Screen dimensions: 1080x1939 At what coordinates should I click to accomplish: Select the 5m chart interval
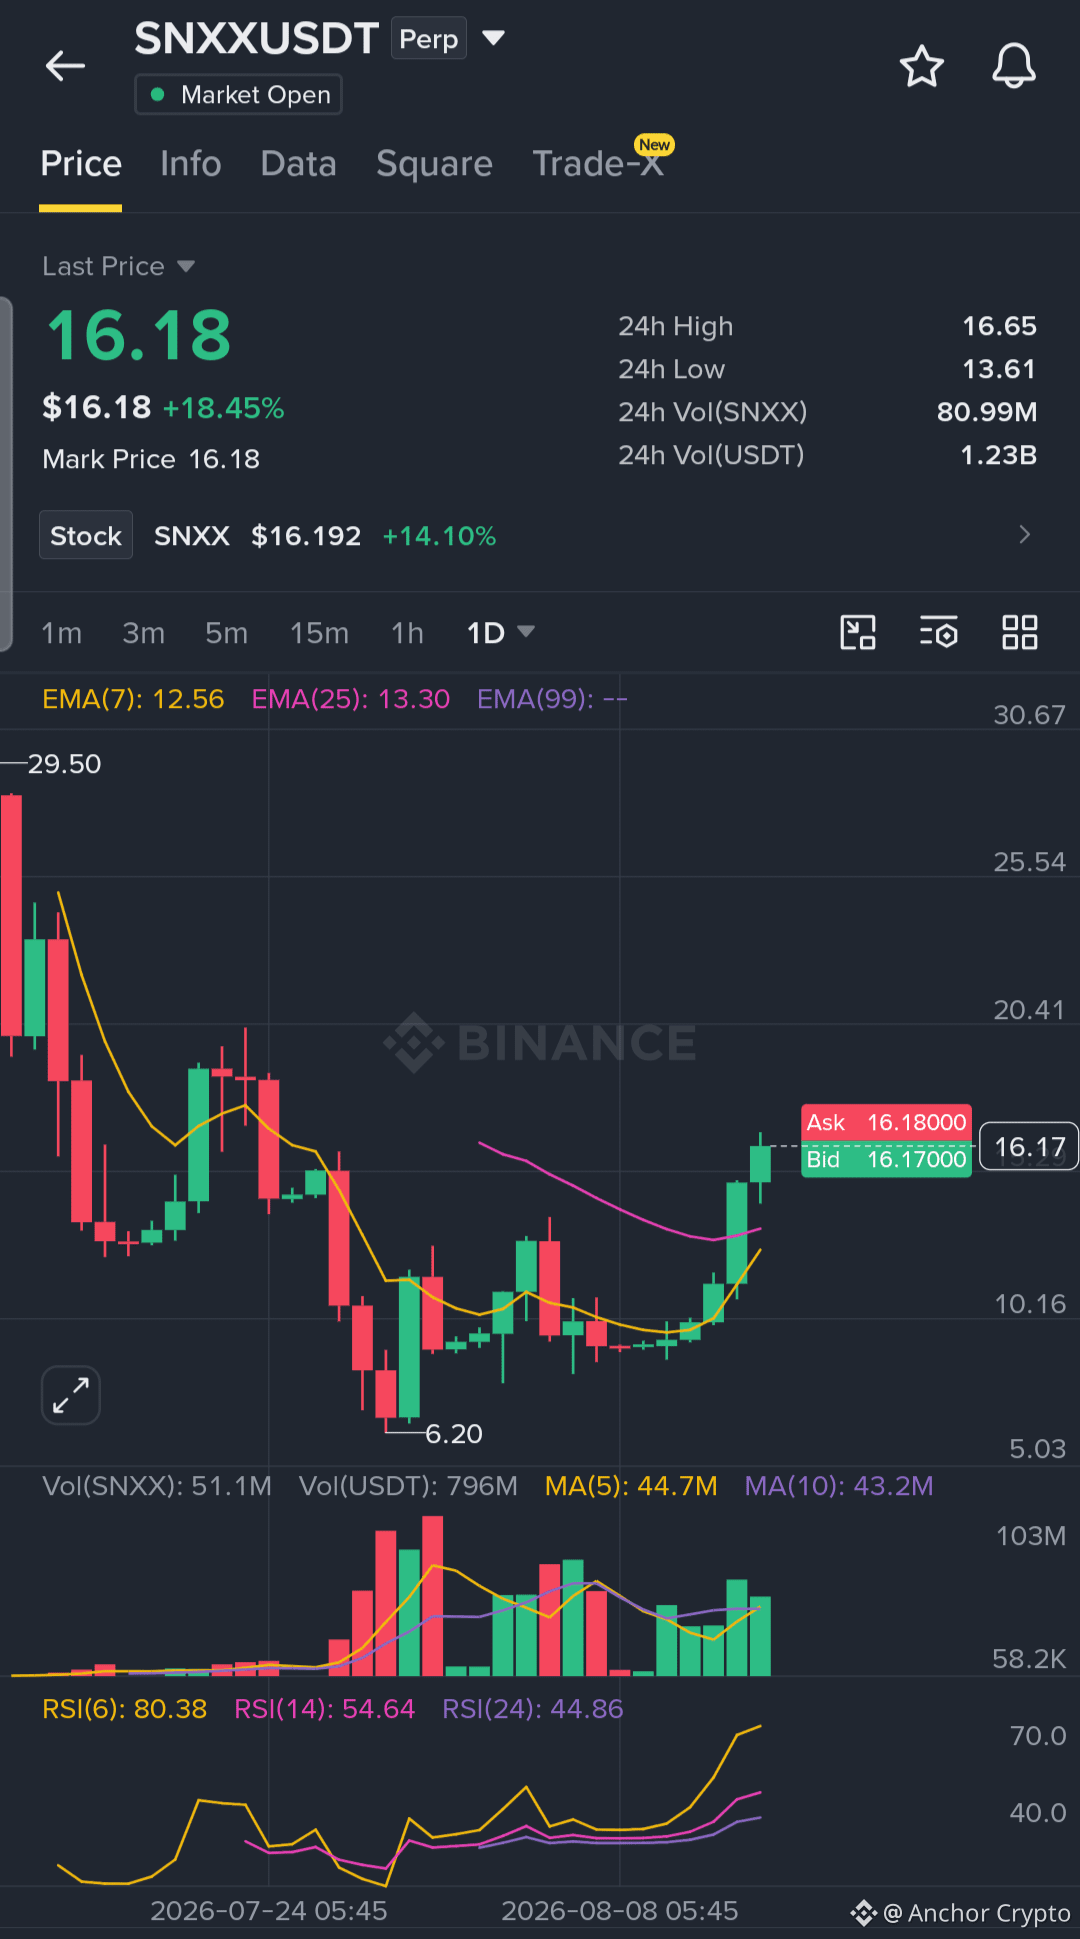[x=226, y=633]
